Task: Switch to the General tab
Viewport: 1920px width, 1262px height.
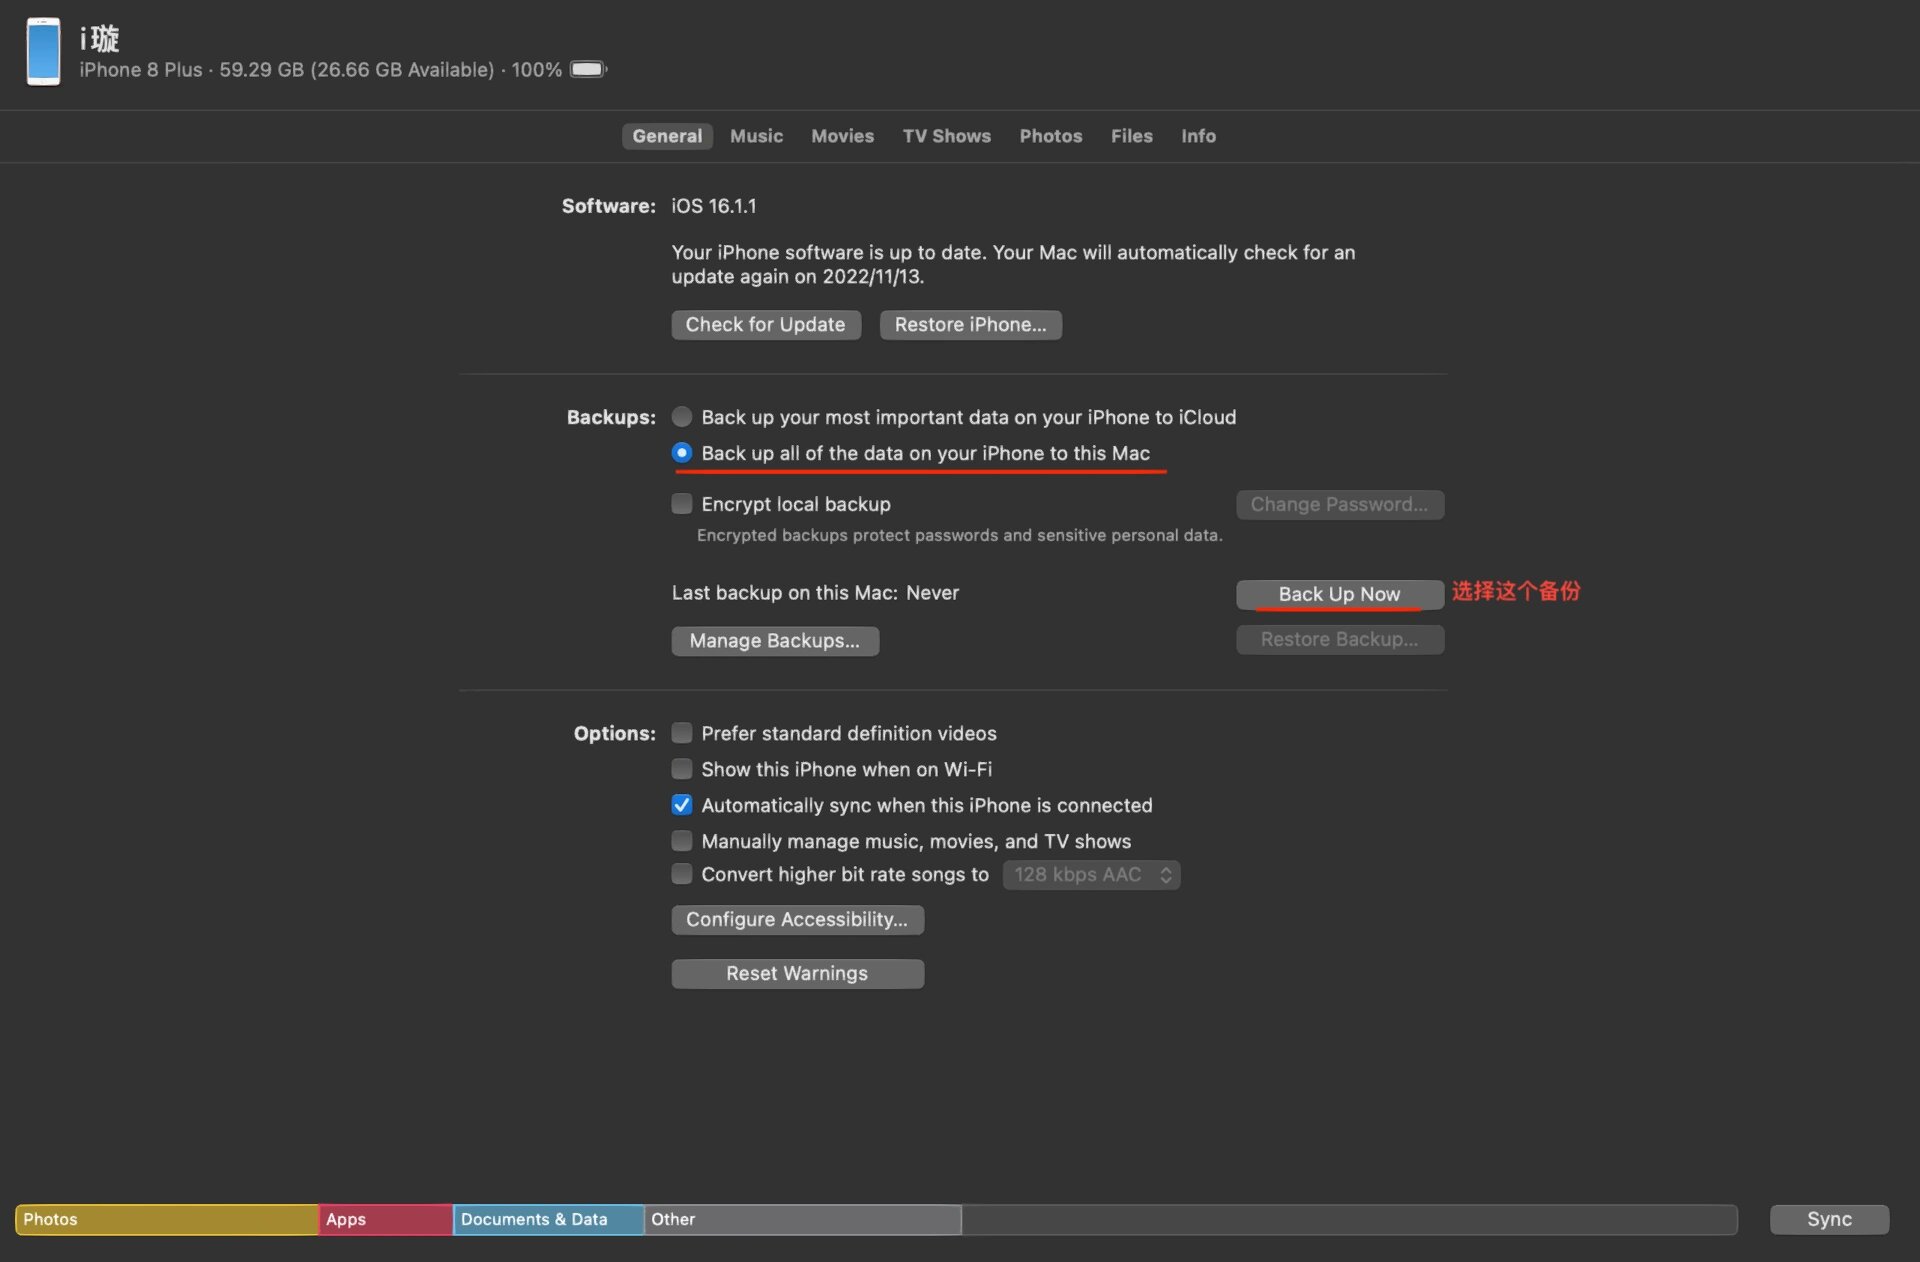Action: coord(667,136)
